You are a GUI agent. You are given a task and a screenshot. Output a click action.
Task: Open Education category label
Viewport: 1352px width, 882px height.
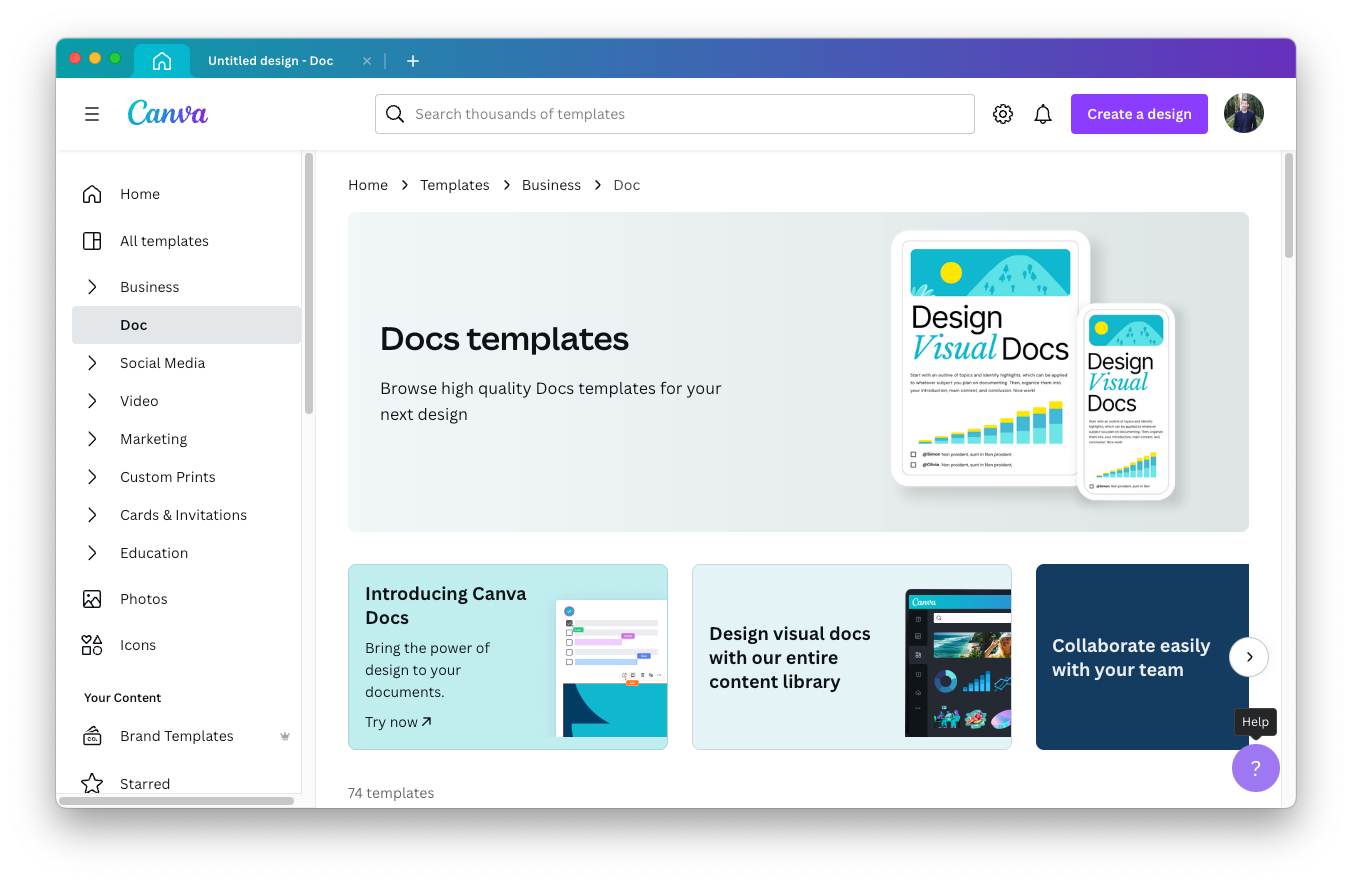[154, 553]
